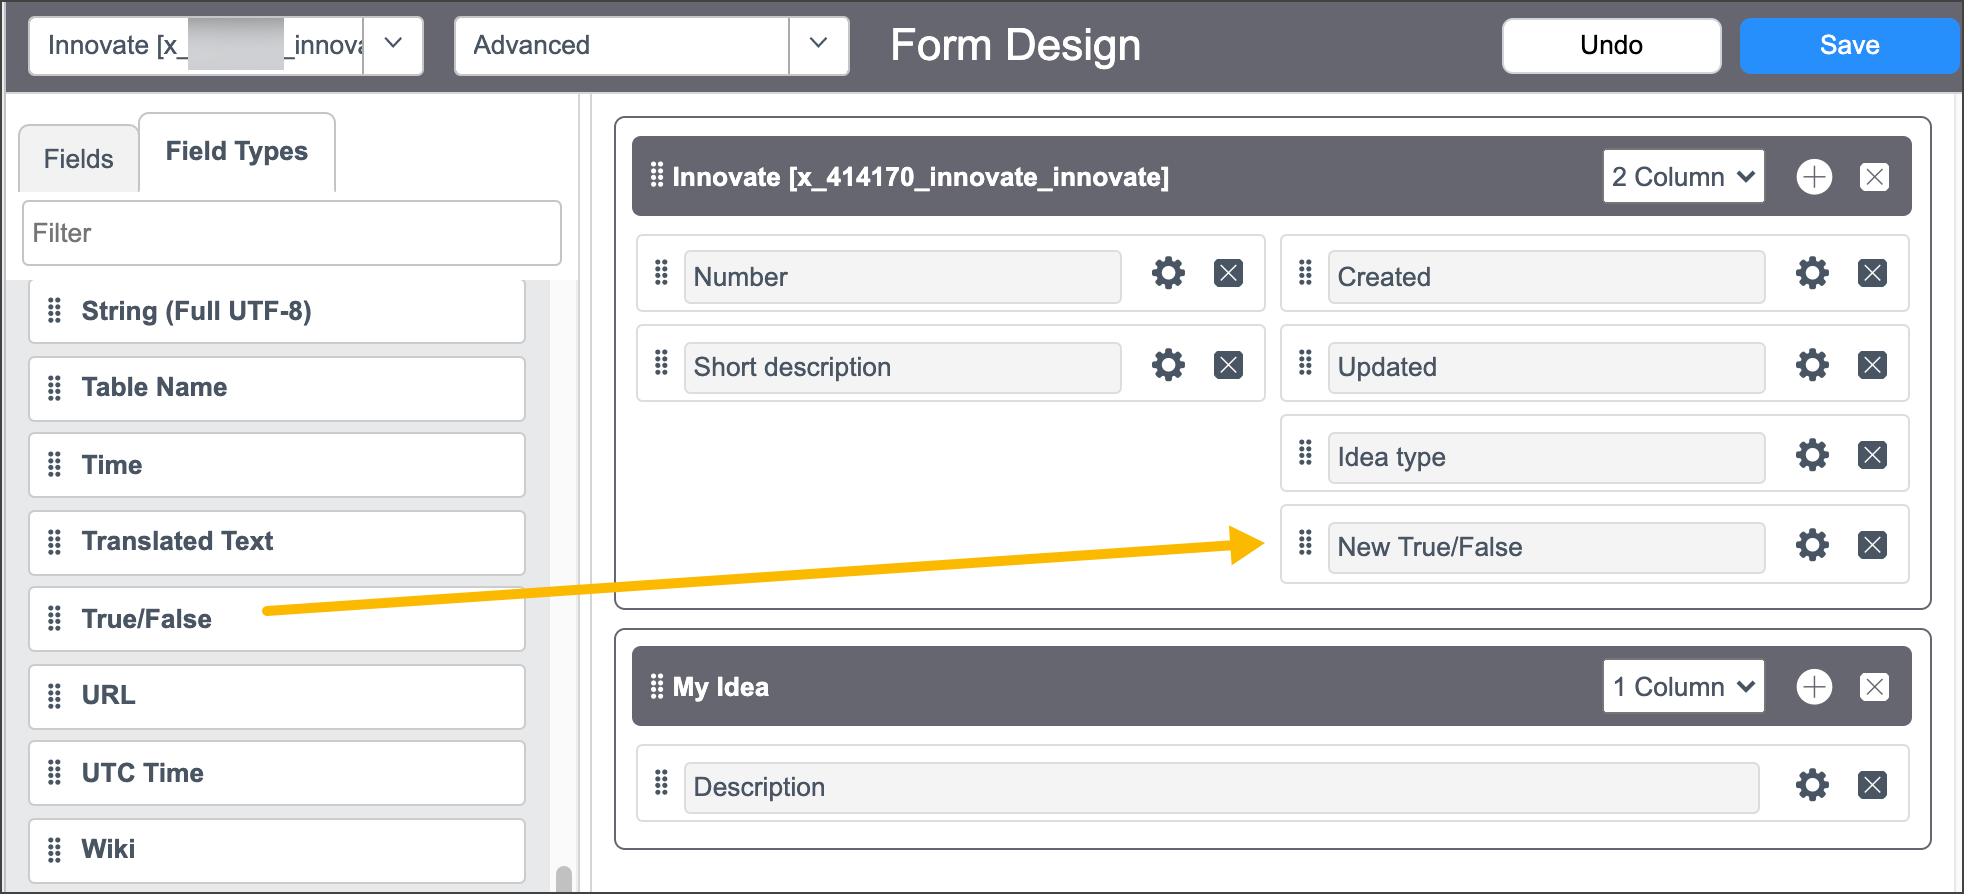Screen dimensions: 1964x894
Task: Change the 2 Column layout dropdown
Action: tap(1684, 177)
